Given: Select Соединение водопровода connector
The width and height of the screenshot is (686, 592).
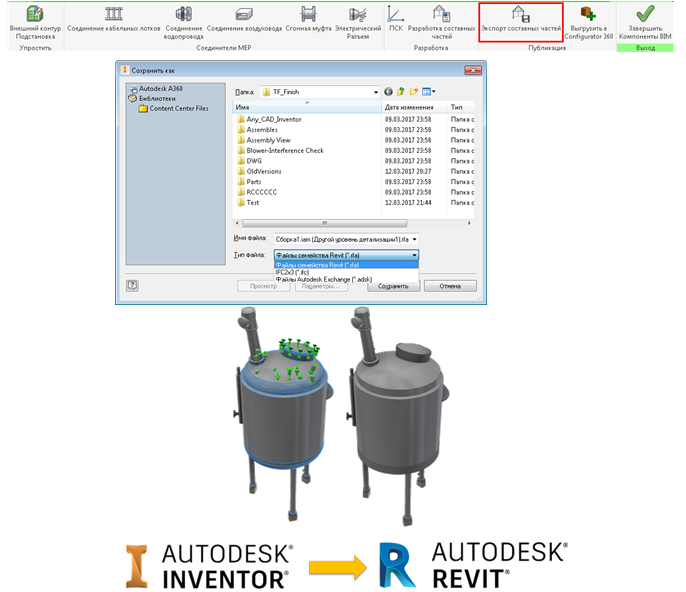Looking at the screenshot, I should click(x=184, y=22).
